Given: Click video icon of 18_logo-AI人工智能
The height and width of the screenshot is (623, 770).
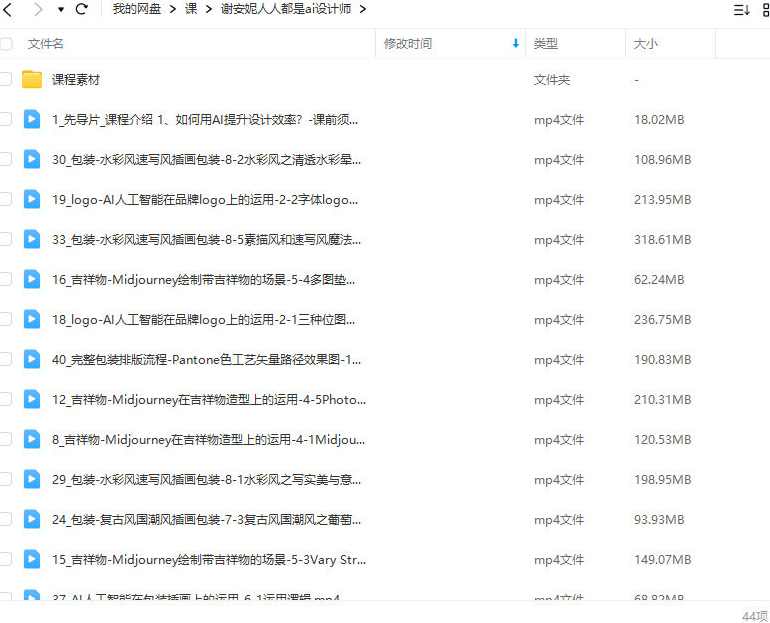Looking at the screenshot, I should 32,319.
